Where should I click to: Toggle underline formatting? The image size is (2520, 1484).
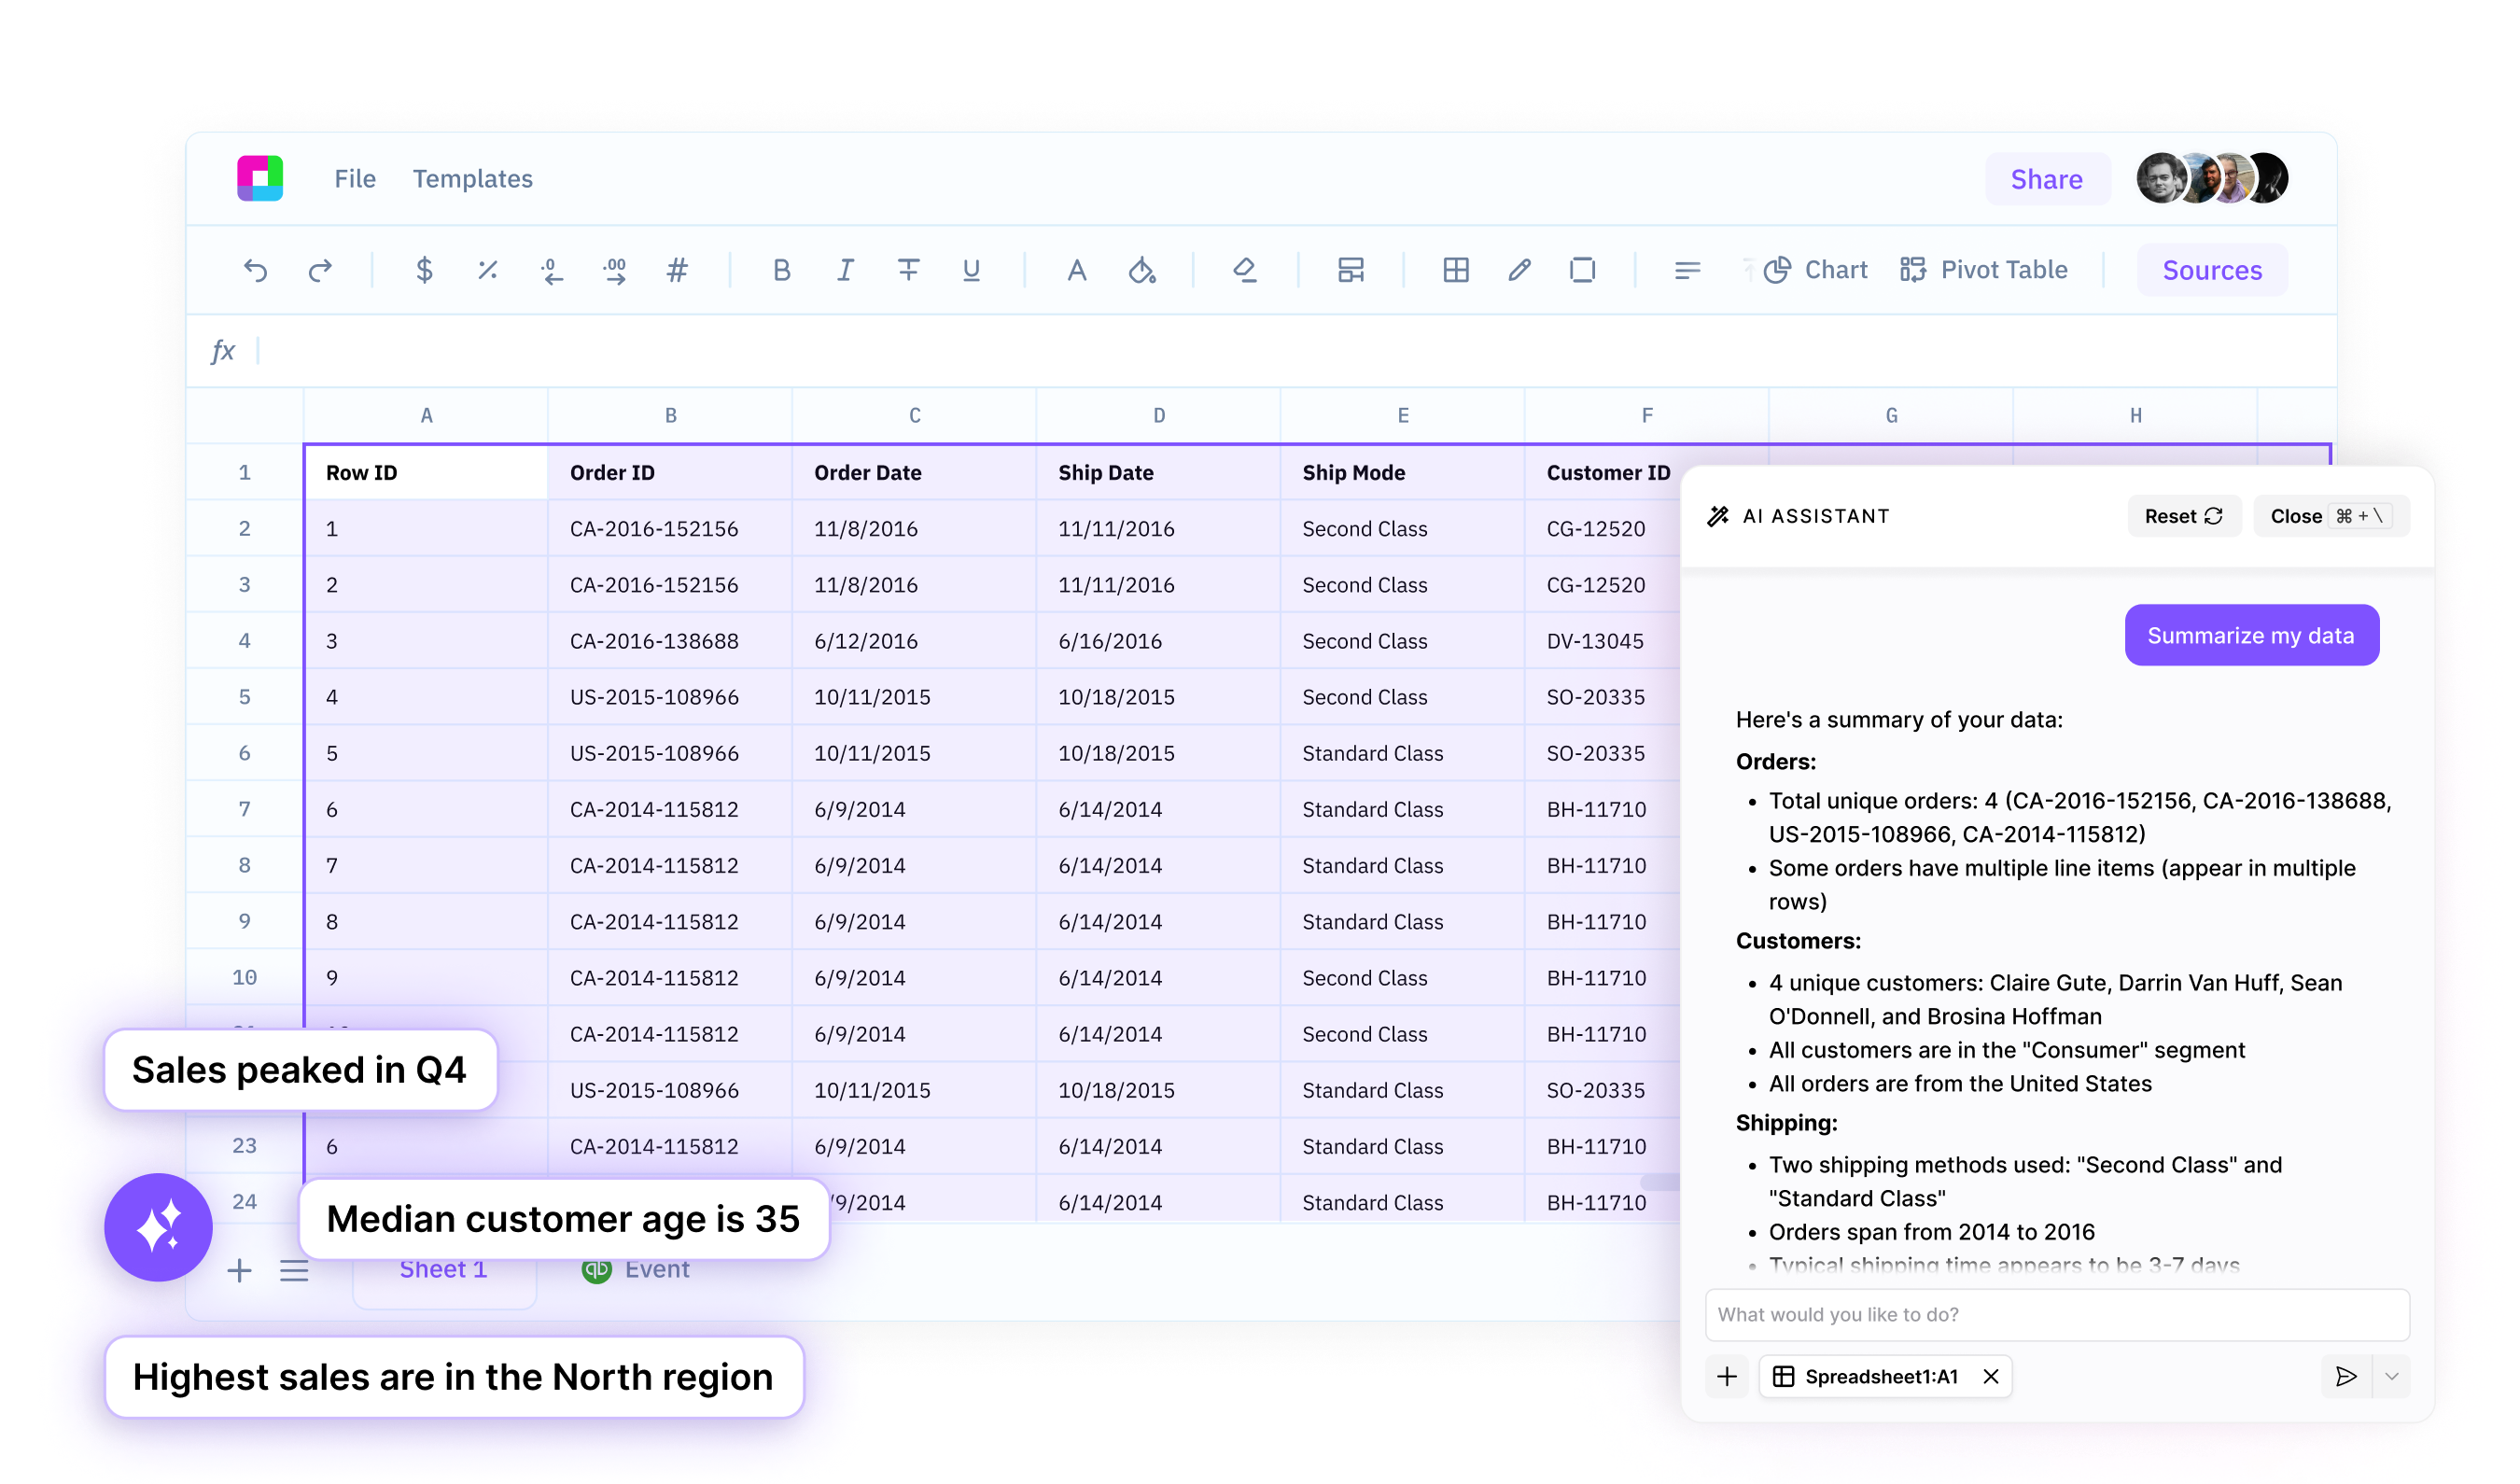tap(971, 270)
